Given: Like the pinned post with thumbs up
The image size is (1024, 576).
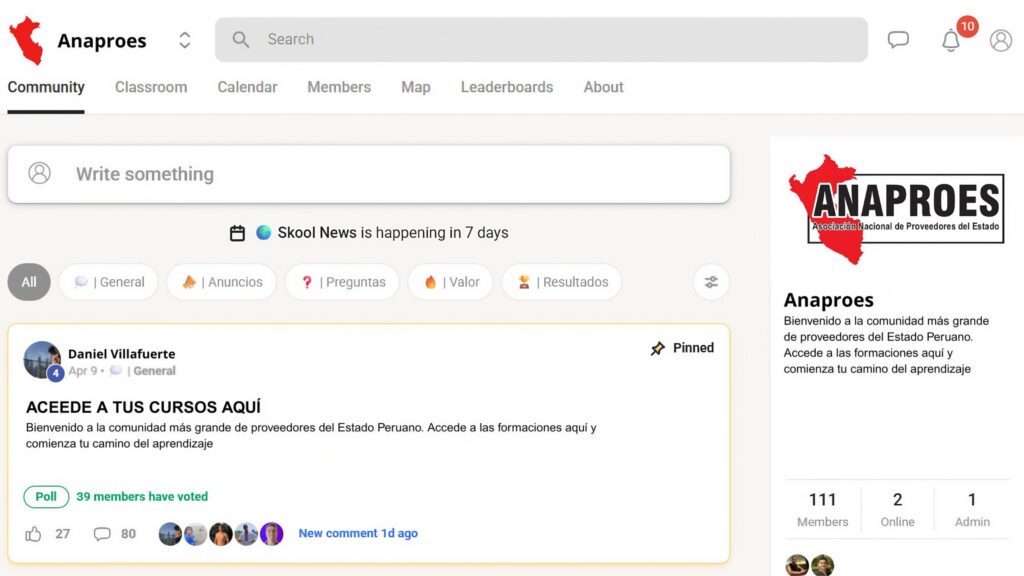Looking at the screenshot, I should pyautogui.click(x=33, y=534).
